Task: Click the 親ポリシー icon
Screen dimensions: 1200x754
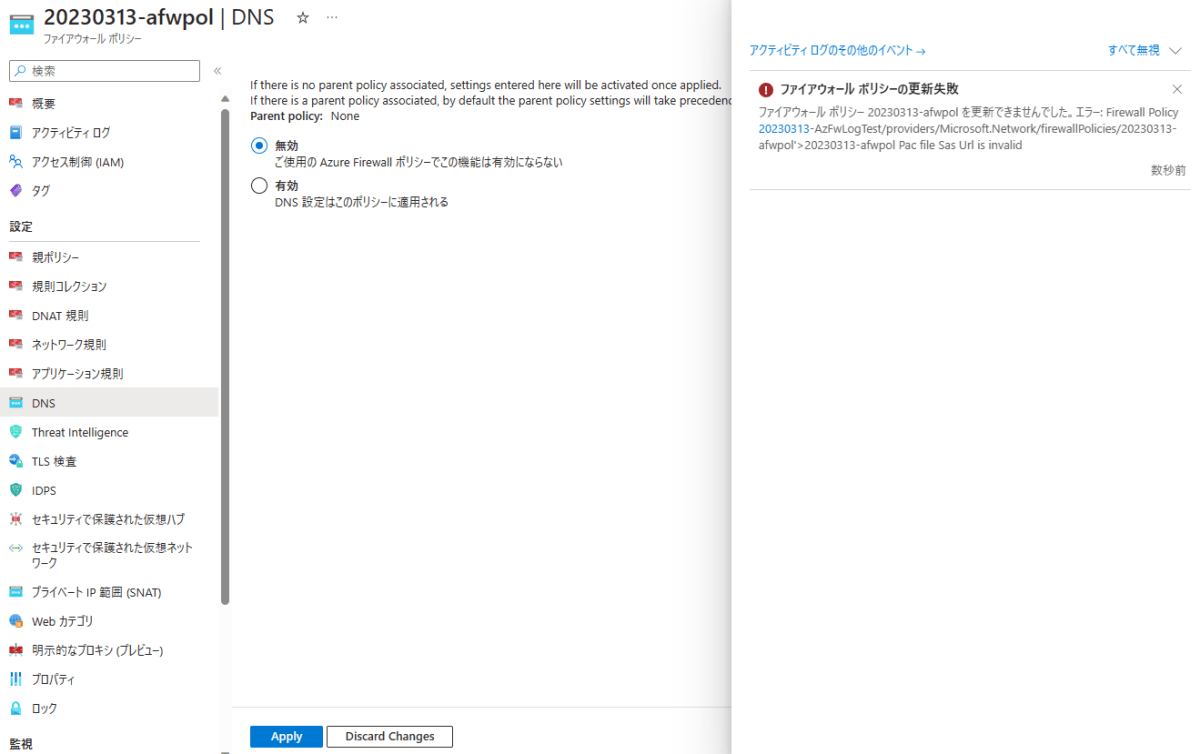Action: coord(15,257)
